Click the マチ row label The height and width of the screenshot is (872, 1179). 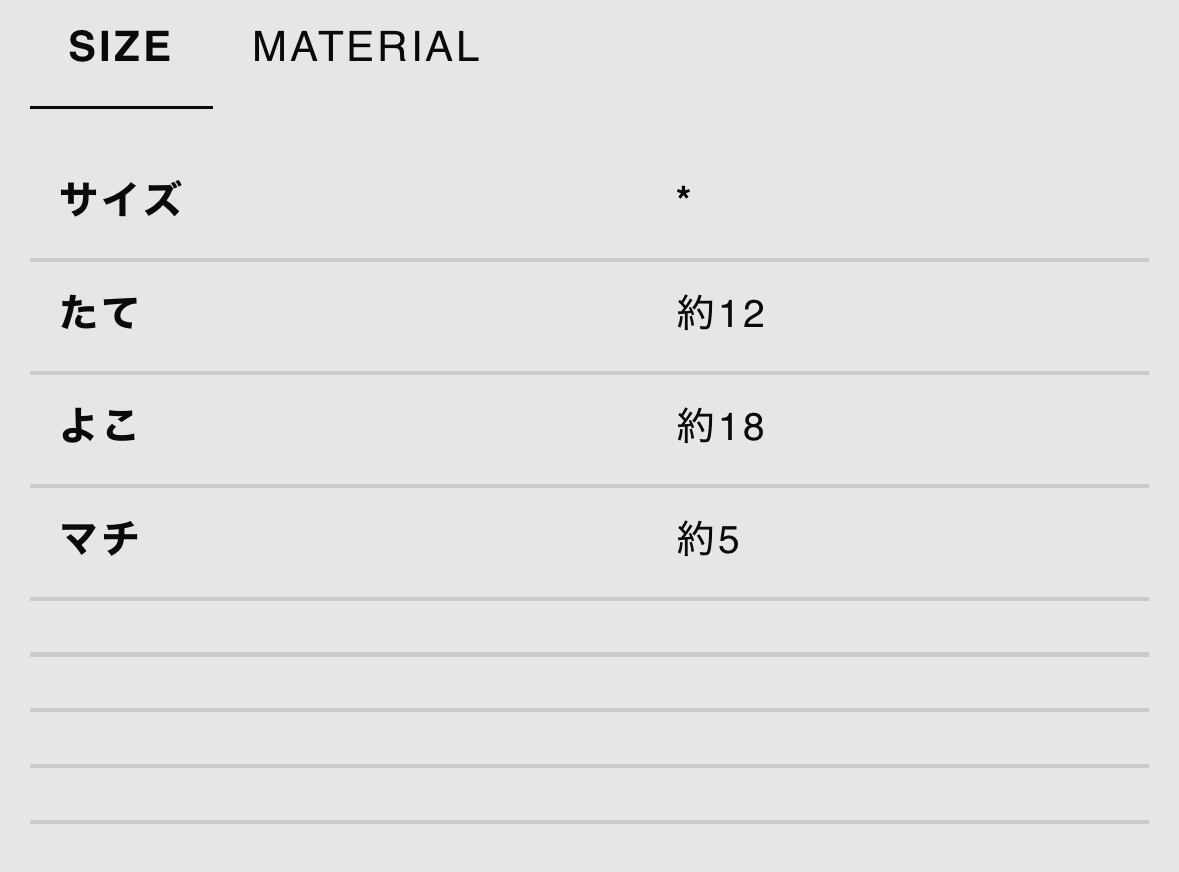[99, 539]
